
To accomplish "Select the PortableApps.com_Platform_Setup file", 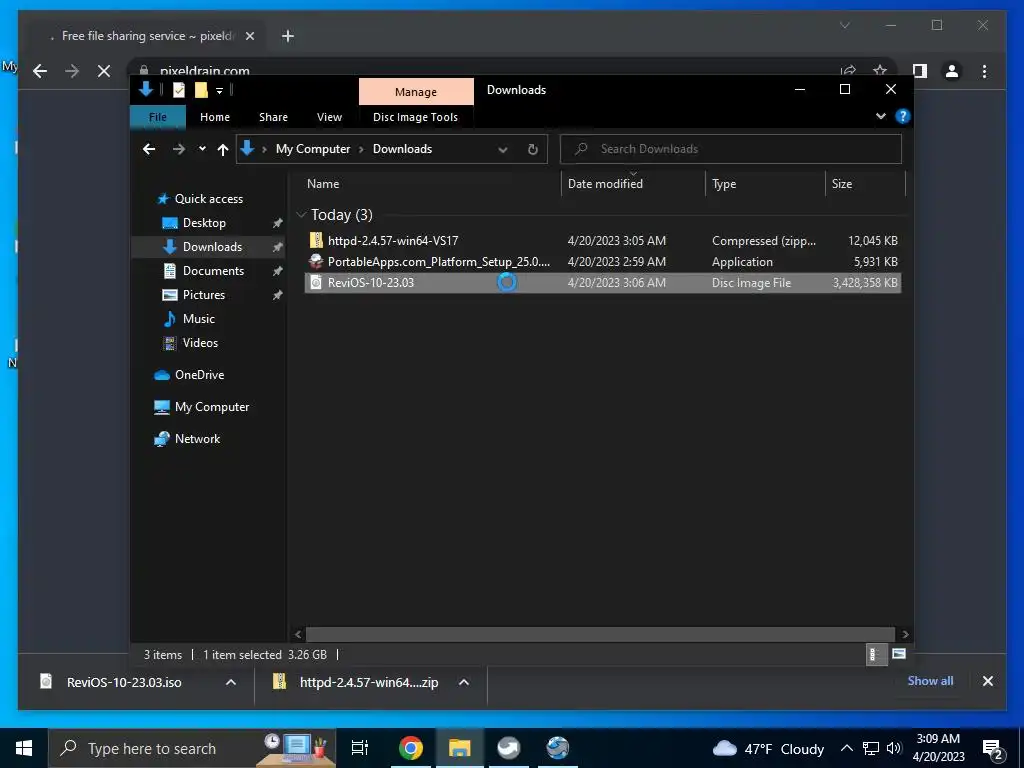I will click(602, 261).
